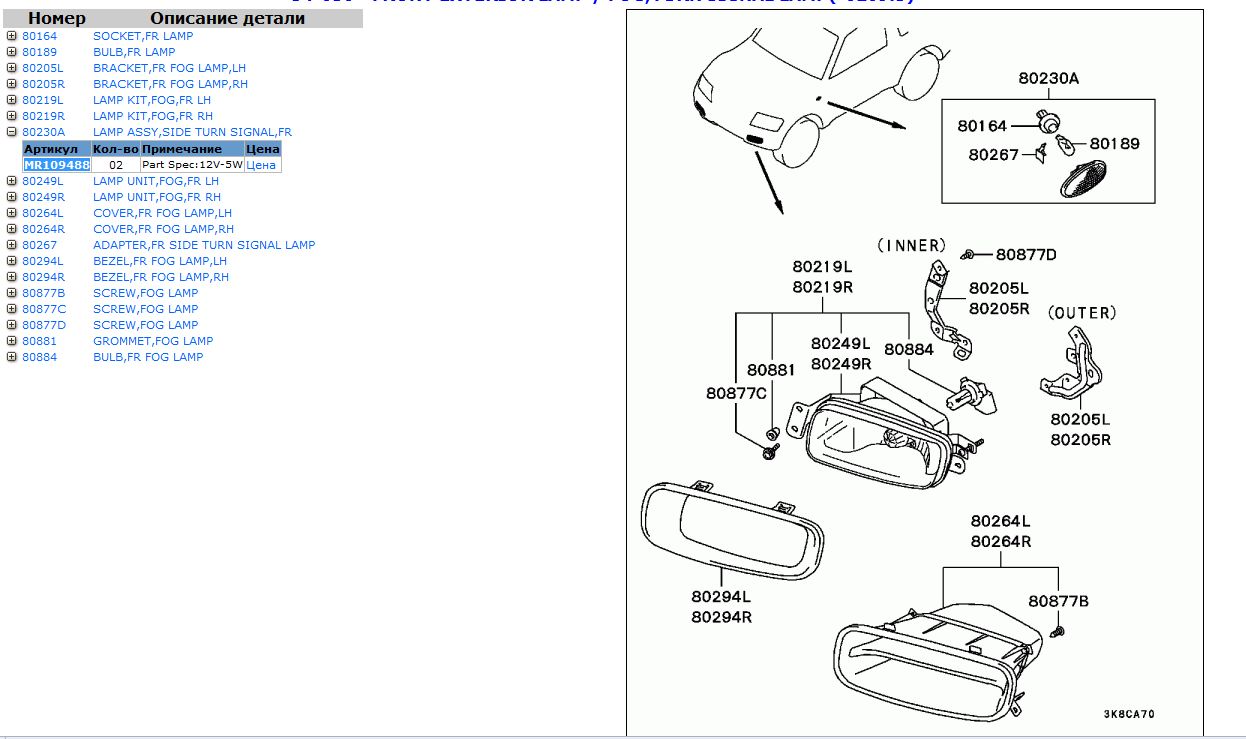Click SCREW,FOG LAMP description for 80877D
Viewport: 1246px width, 739px height.
pyautogui.click(x=145, y=325)
